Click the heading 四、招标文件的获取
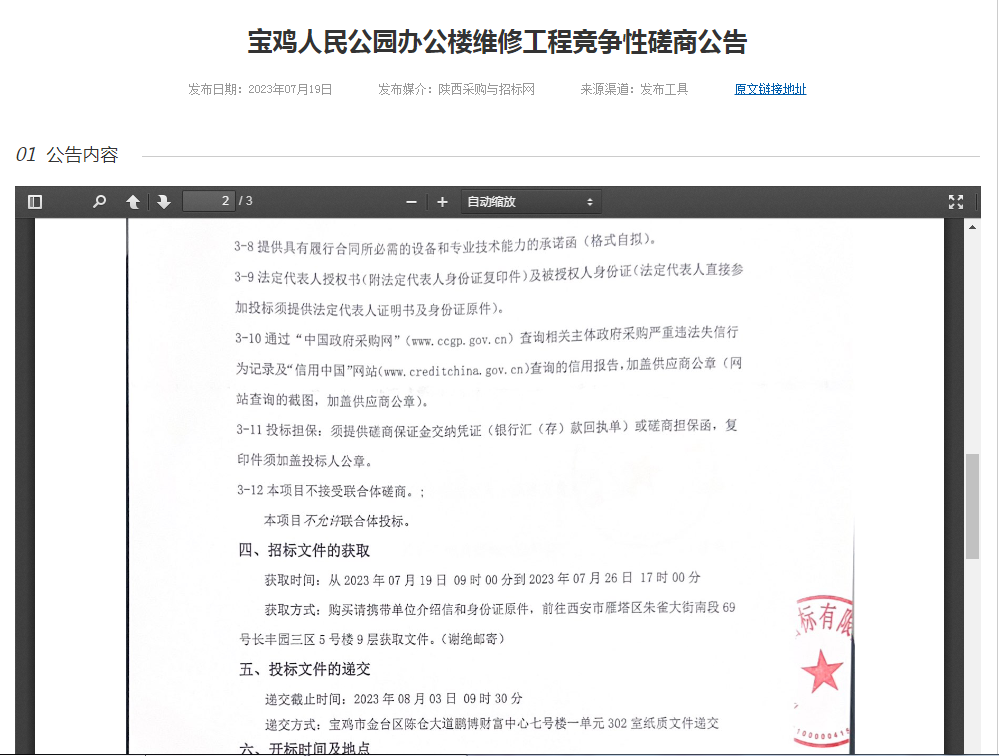 tap(304, 550)
